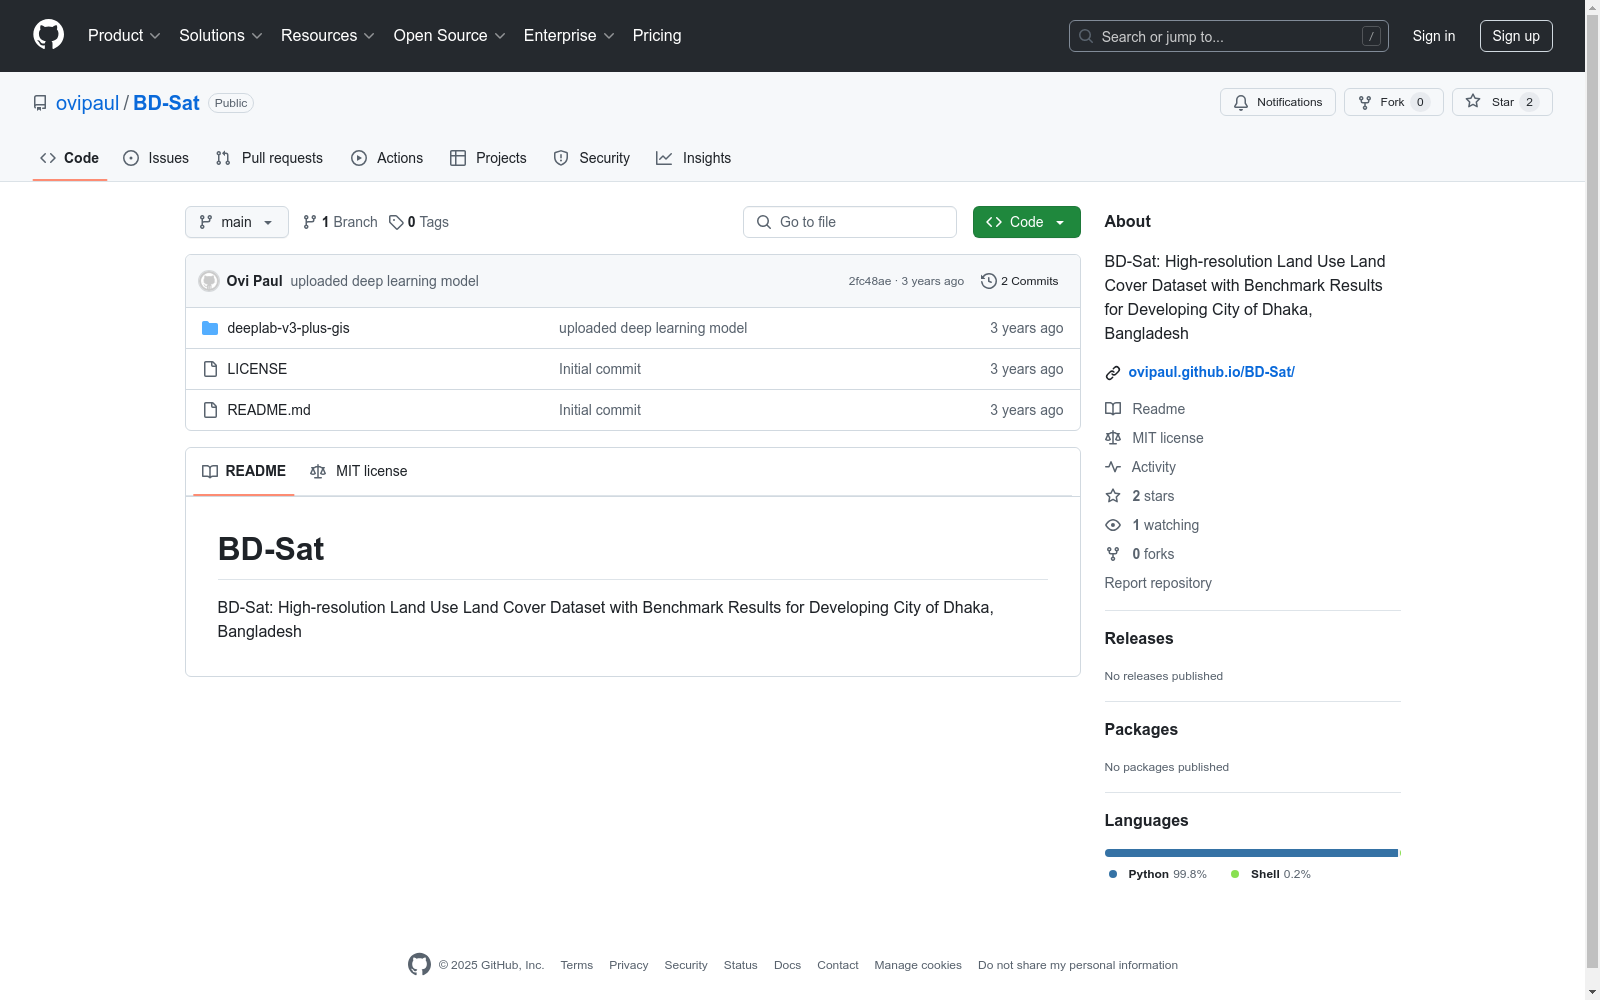Open the Status footer link
1600x1000 pixels.
click(x=741, y=965)
